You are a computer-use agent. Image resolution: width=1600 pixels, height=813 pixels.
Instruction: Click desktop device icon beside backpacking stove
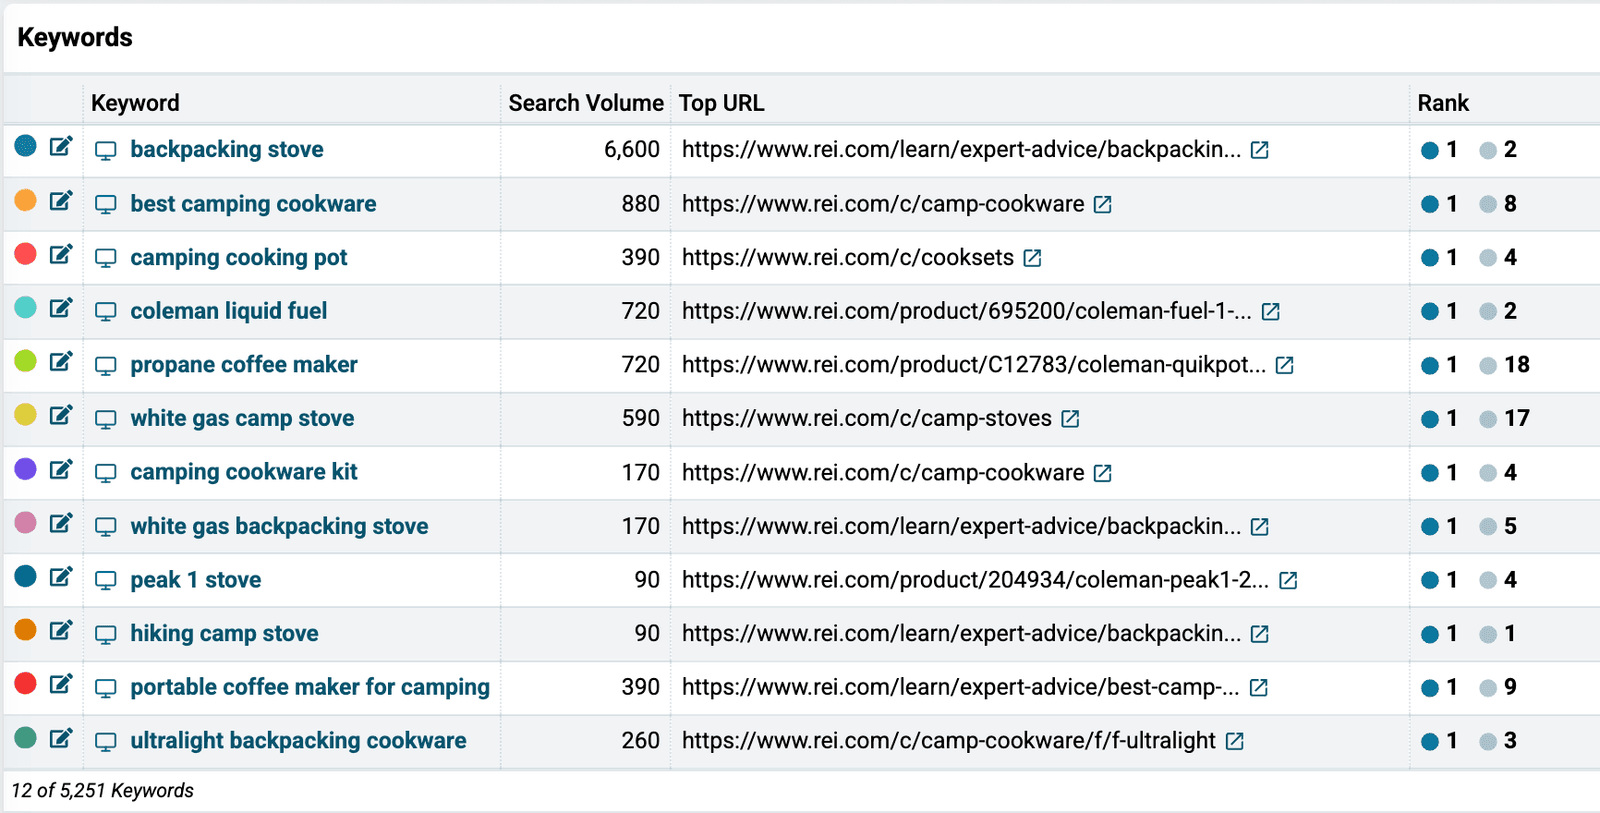106,151
